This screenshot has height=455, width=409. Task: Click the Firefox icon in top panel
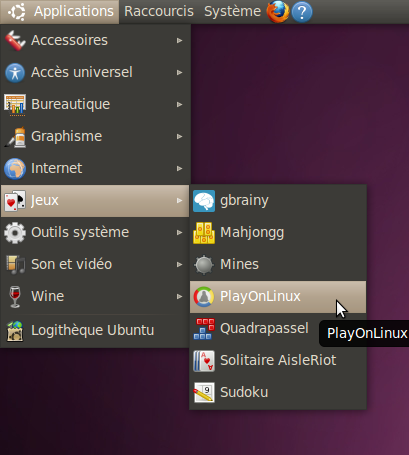278,12
